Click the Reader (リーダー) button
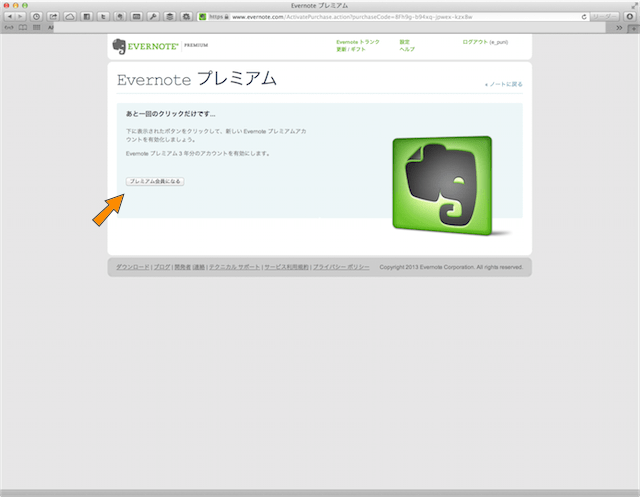This screenshot has width=640, height=497. pyautogui.click(x=604, y=17)
